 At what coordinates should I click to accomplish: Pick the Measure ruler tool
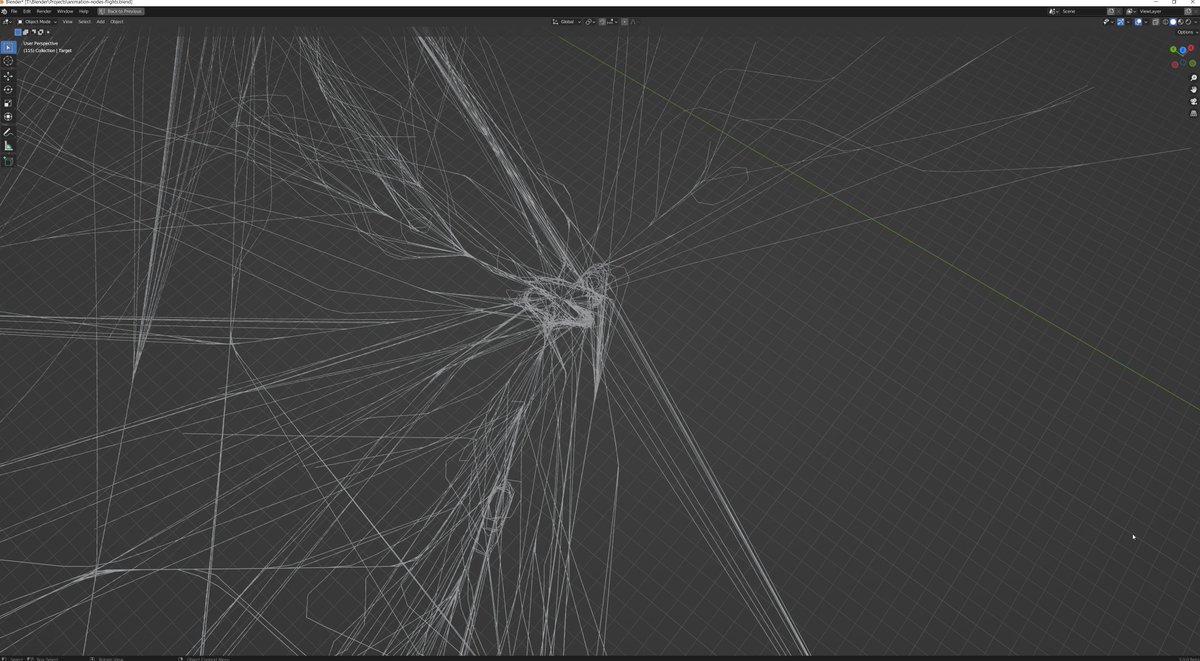click(x=8, y=146)
